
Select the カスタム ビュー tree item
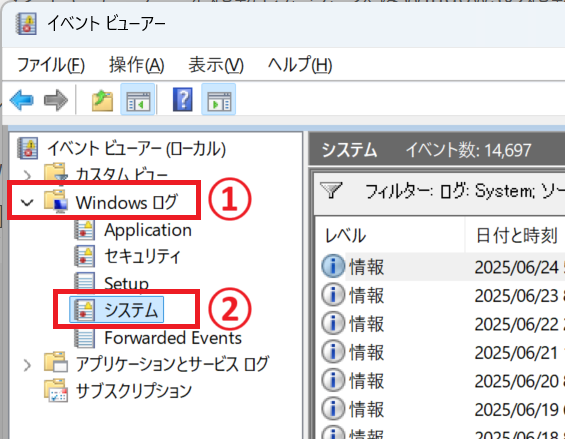click(121, 174)
